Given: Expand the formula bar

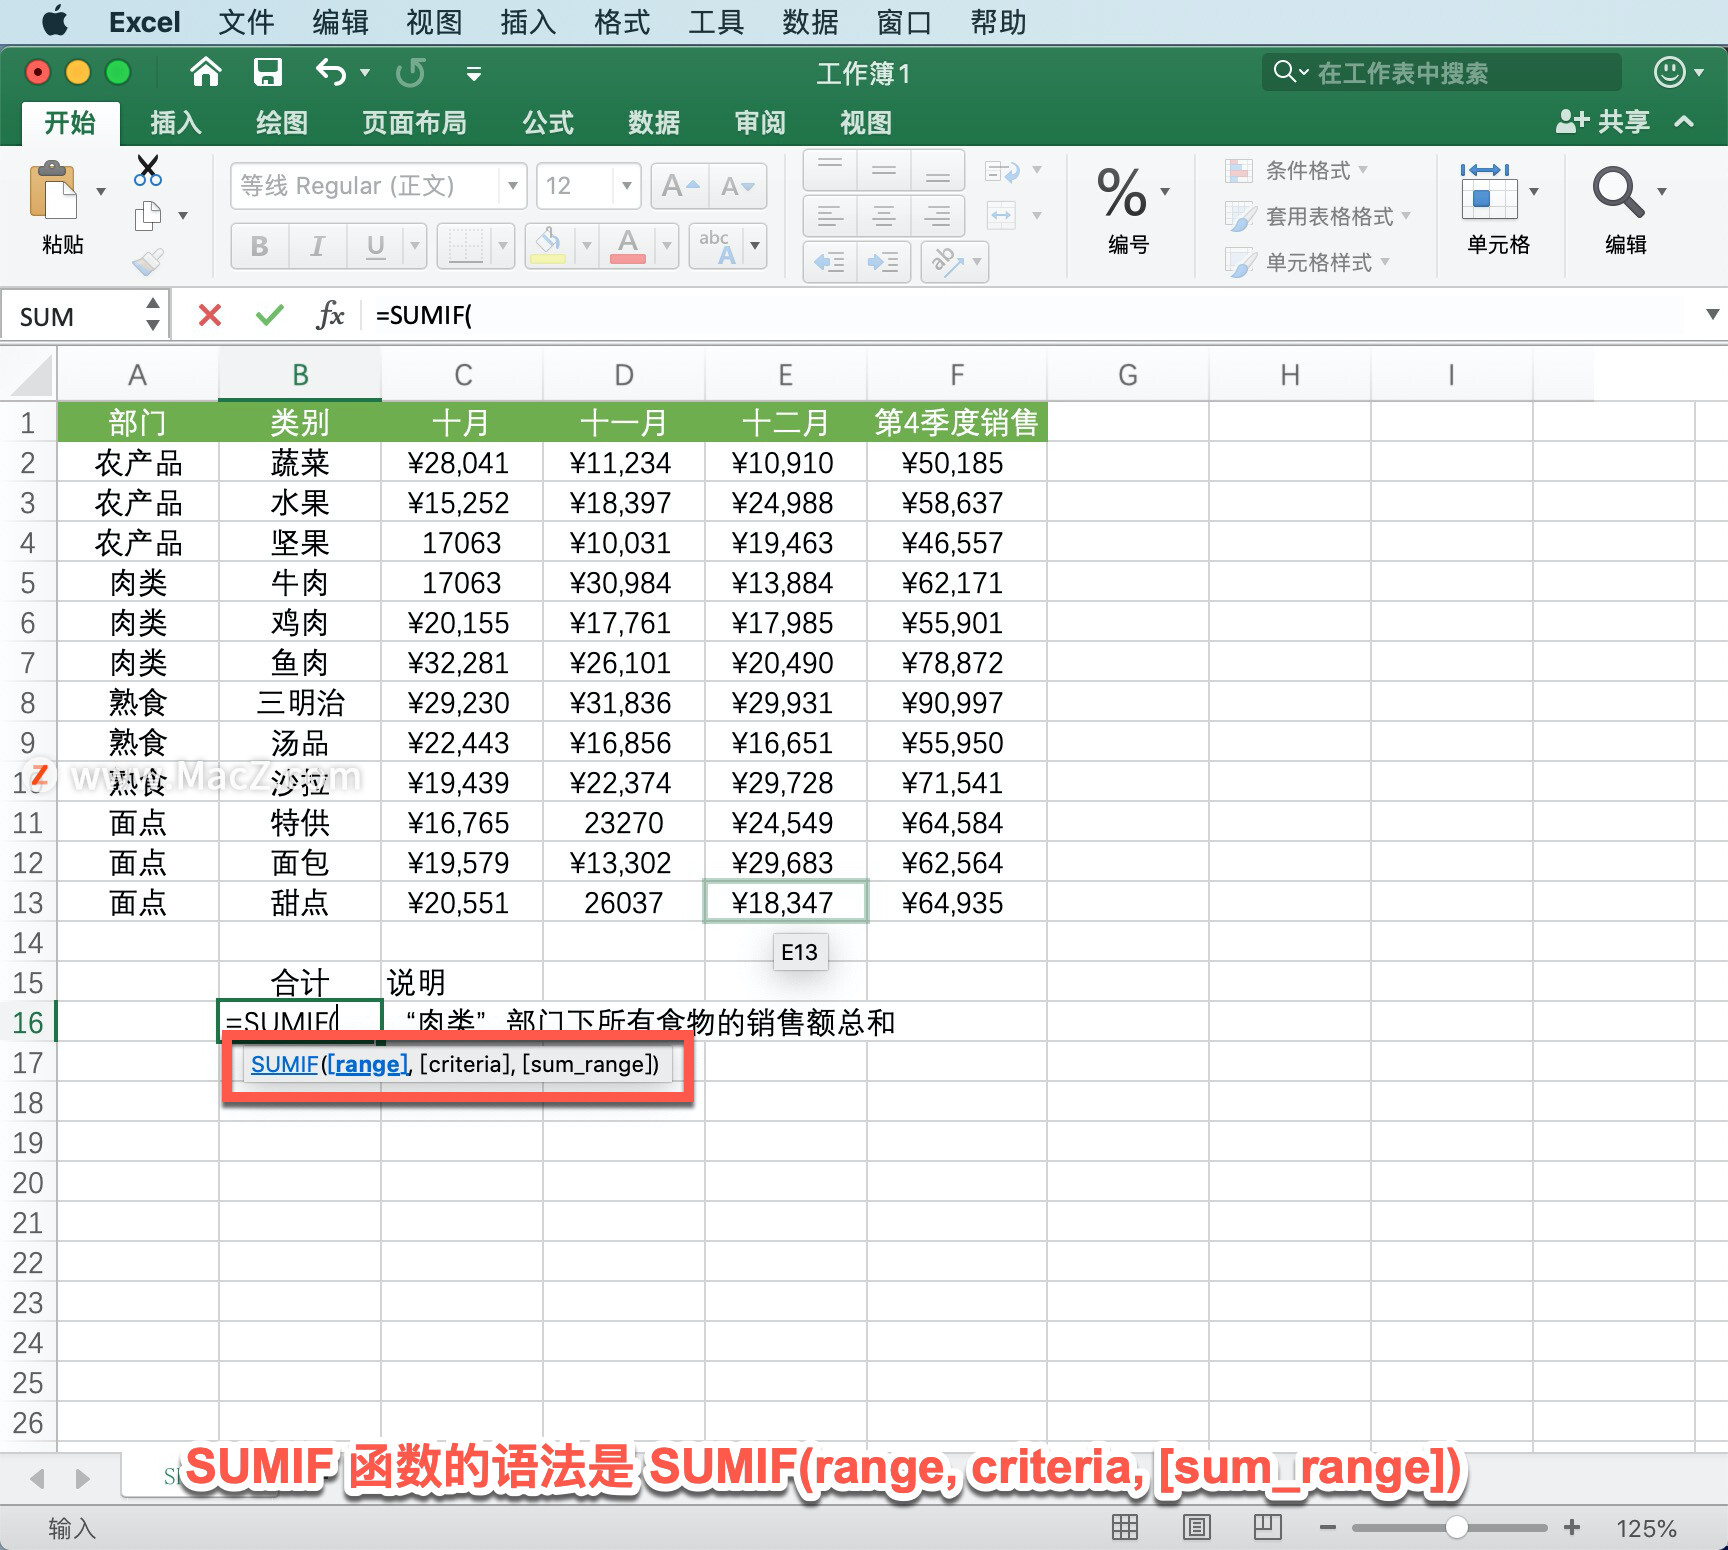Looking at the screenshot, I should pos(1712,315).
